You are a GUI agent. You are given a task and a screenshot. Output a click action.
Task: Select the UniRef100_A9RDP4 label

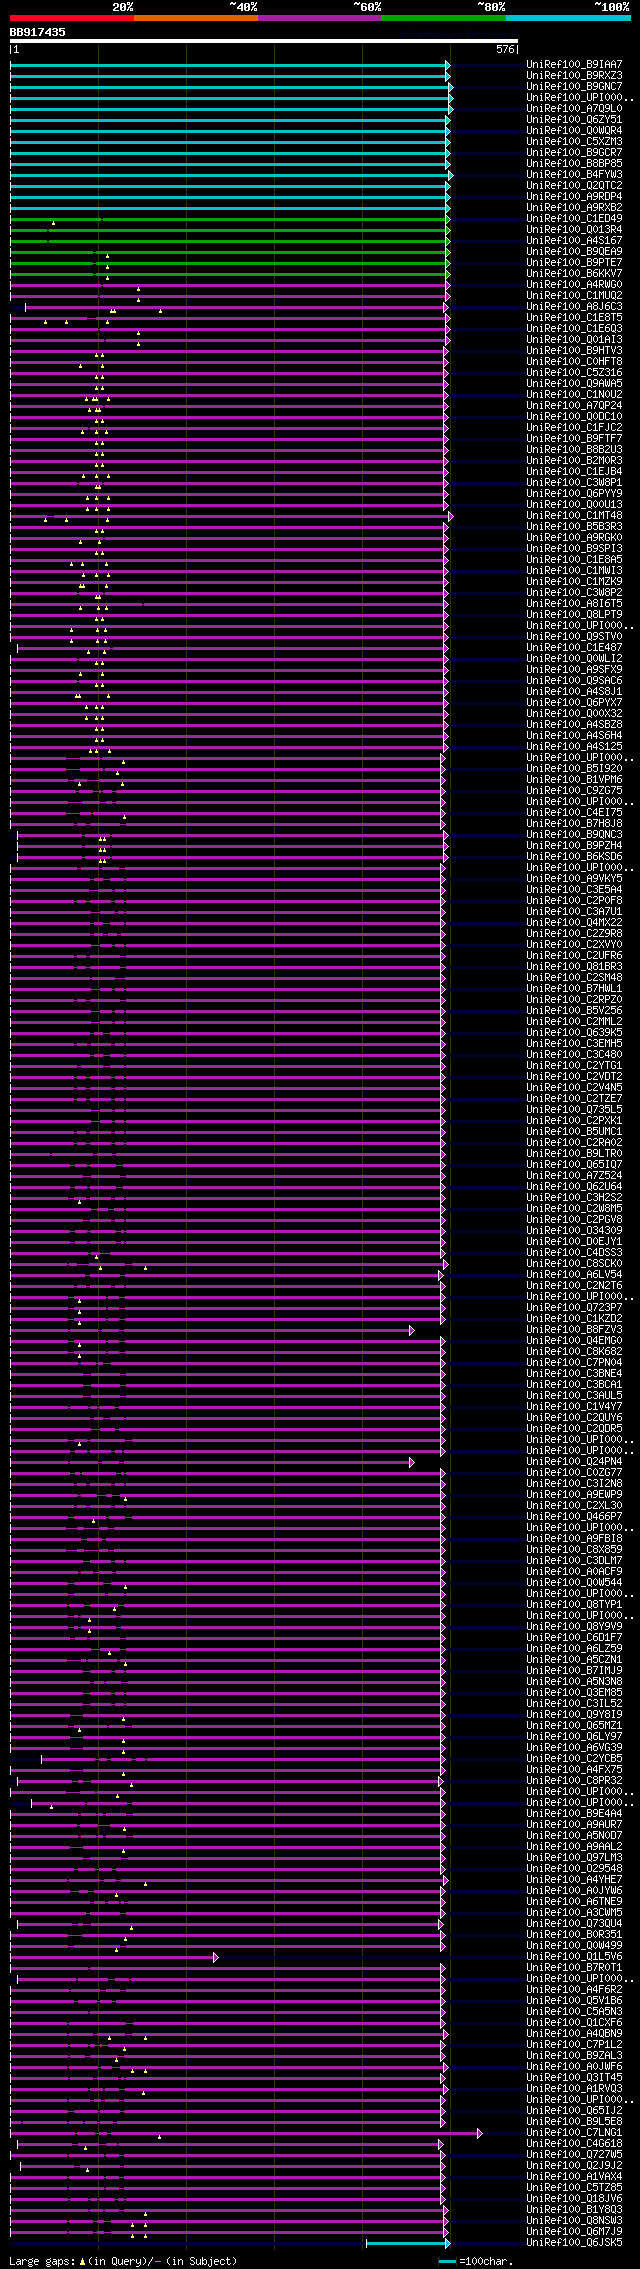click(x=574, y=196)
